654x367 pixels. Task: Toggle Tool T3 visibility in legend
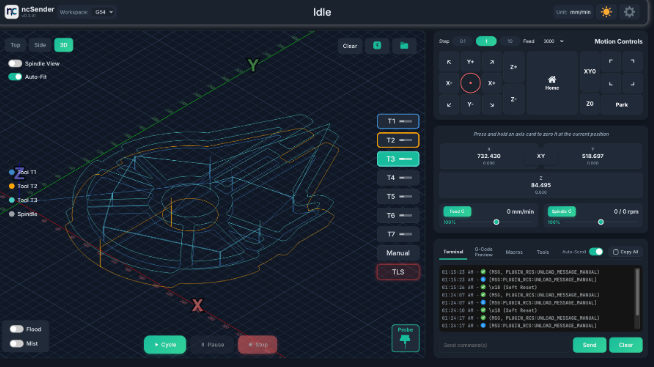pyautogui.click(x=23, y=200)
